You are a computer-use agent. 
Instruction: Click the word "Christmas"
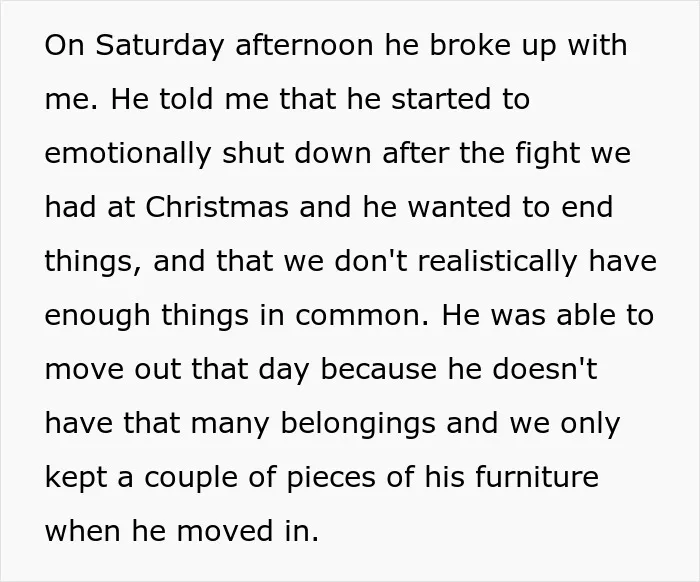click(x=217, y=207)
